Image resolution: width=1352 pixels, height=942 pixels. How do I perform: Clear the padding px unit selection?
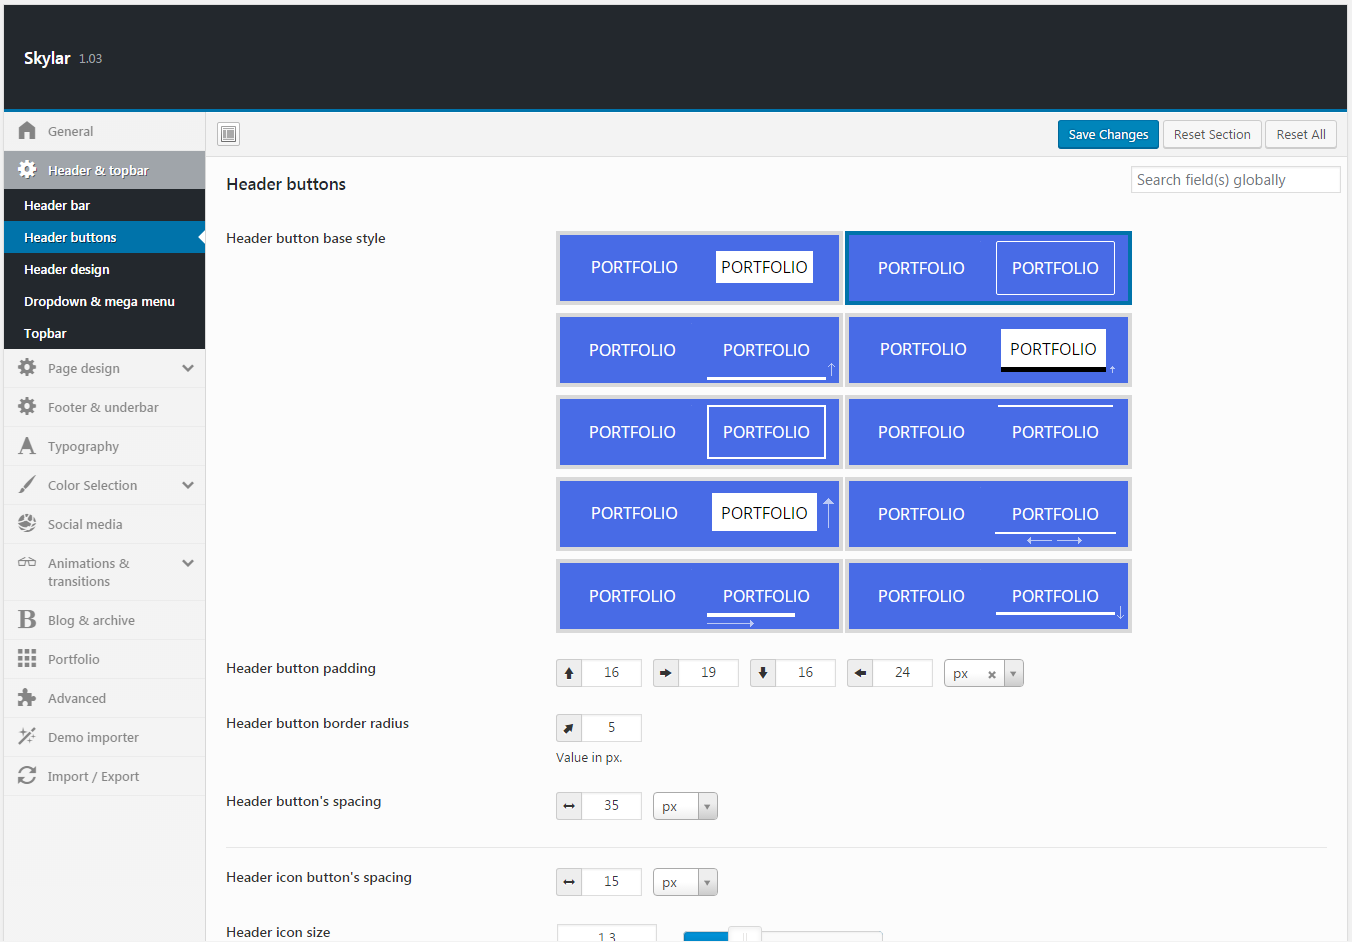[x=992, y=674]
